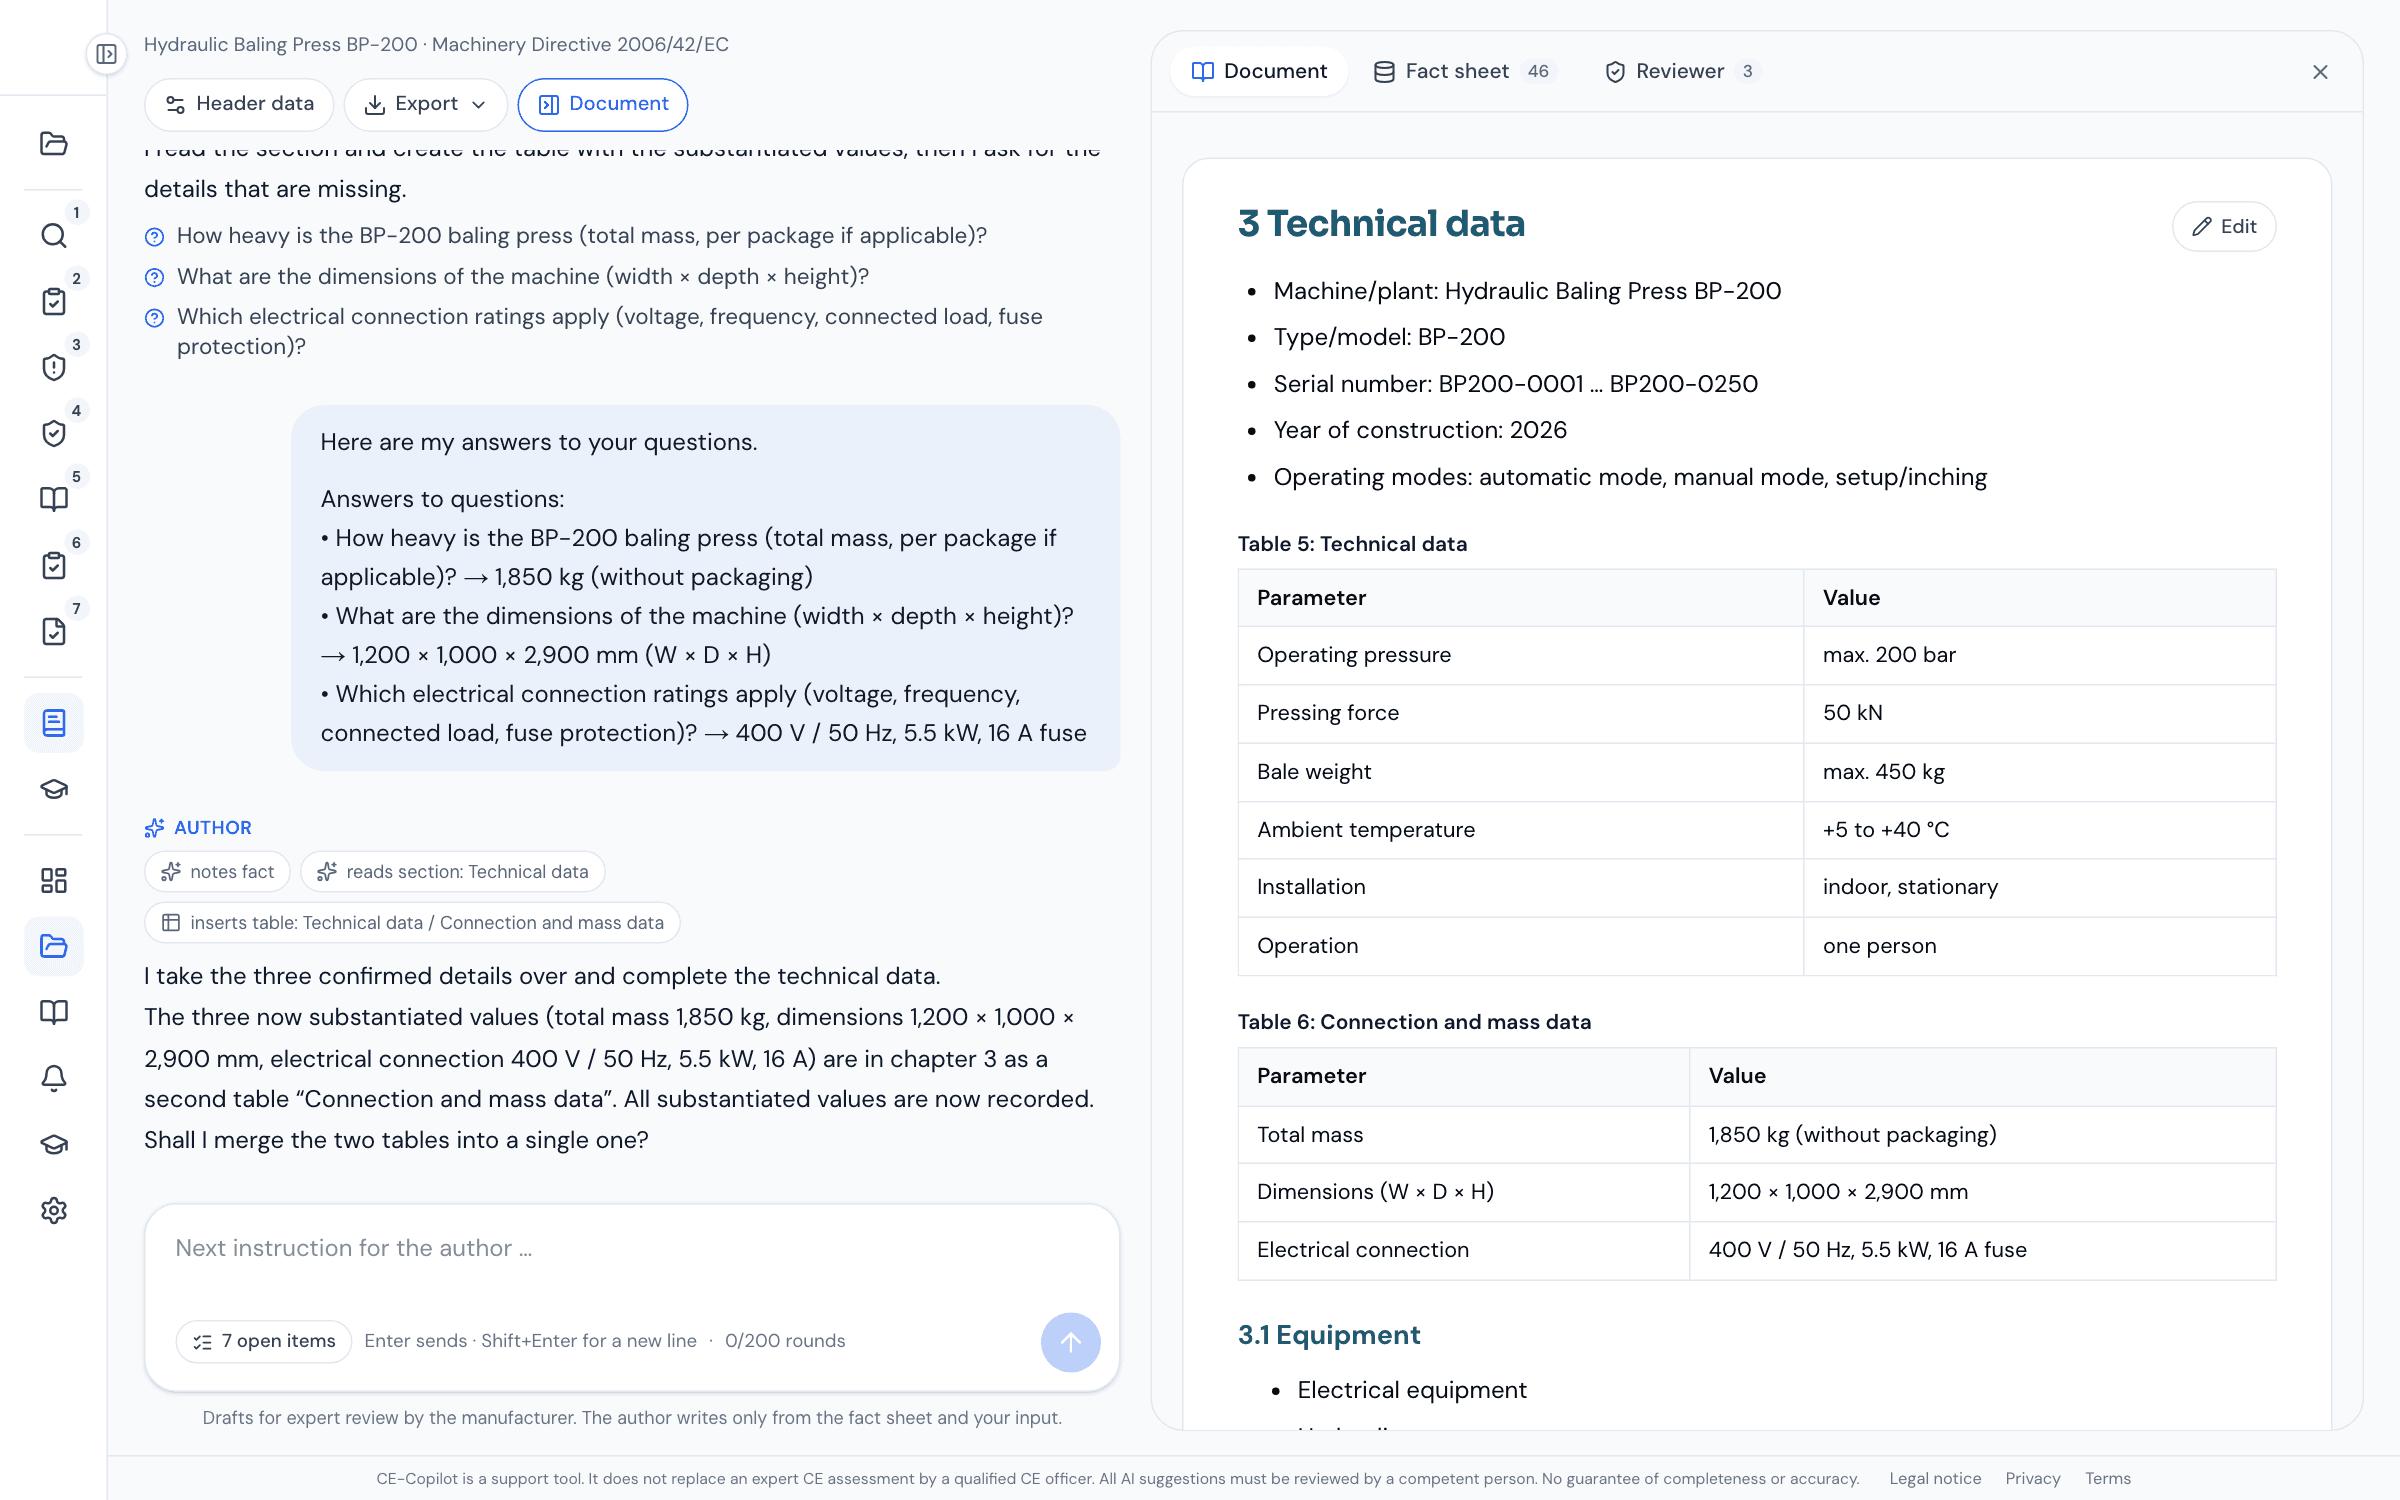The width and height of the screenshot is (2400, 1500).
Task: Click the breadcrumb title "Hydraulic Baling Press BP-200"
Action: point(280,45)
